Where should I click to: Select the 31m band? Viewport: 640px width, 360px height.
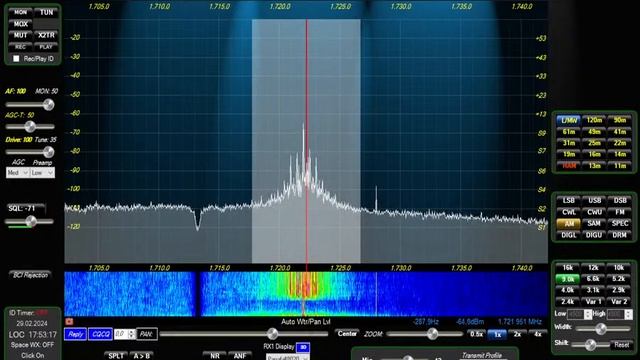(x=569, y=143)
